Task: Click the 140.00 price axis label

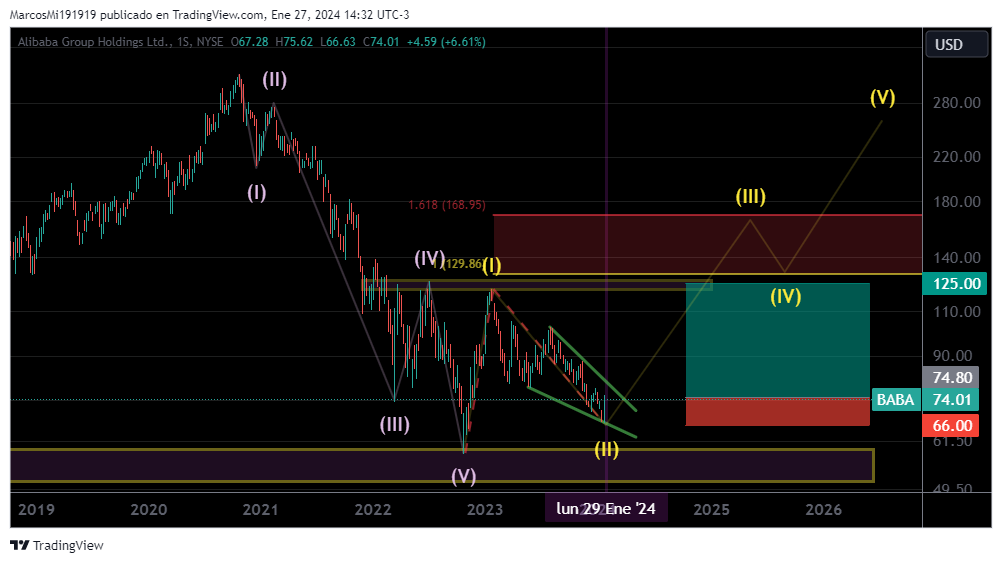Action: 956,258
